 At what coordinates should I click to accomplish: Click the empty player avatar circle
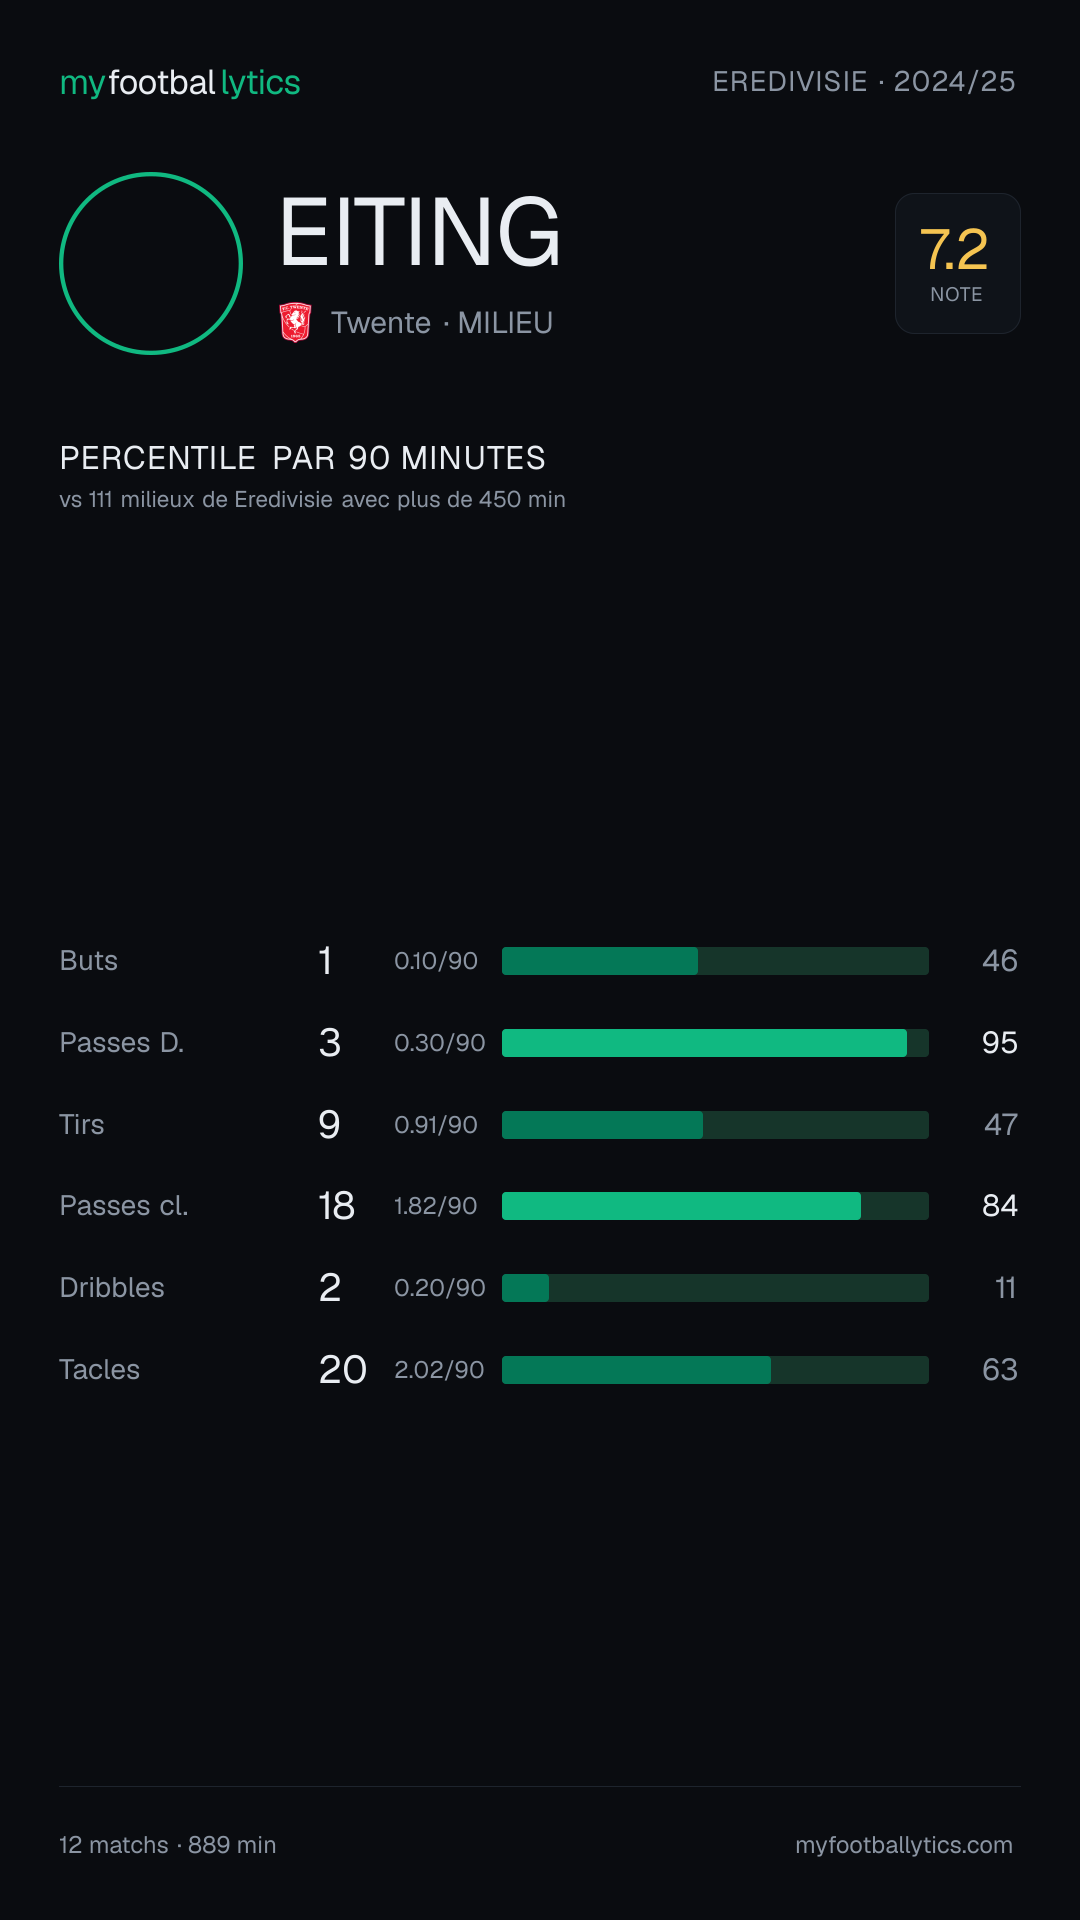pyautogui.click(x=151, y=263)
